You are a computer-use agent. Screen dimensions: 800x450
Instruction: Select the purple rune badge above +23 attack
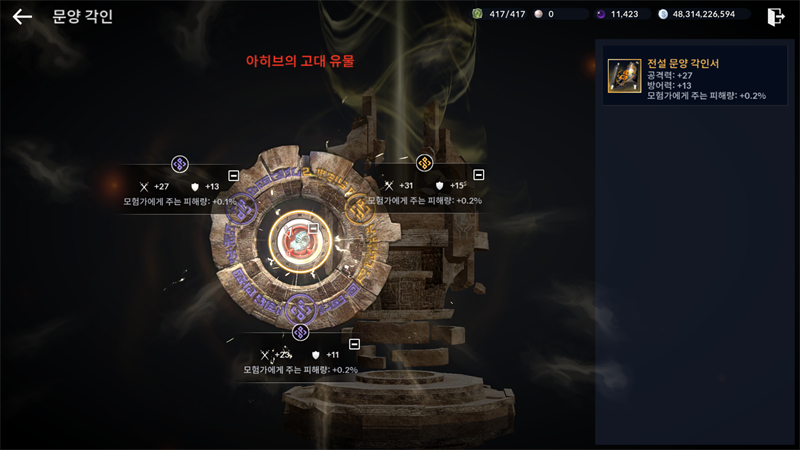click(x=301, y=333)
